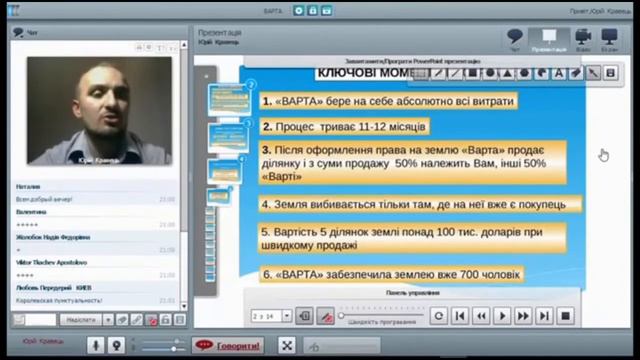The image size is (640, 360).
Task: Select the filled circle shape tool
Action: 490,73
